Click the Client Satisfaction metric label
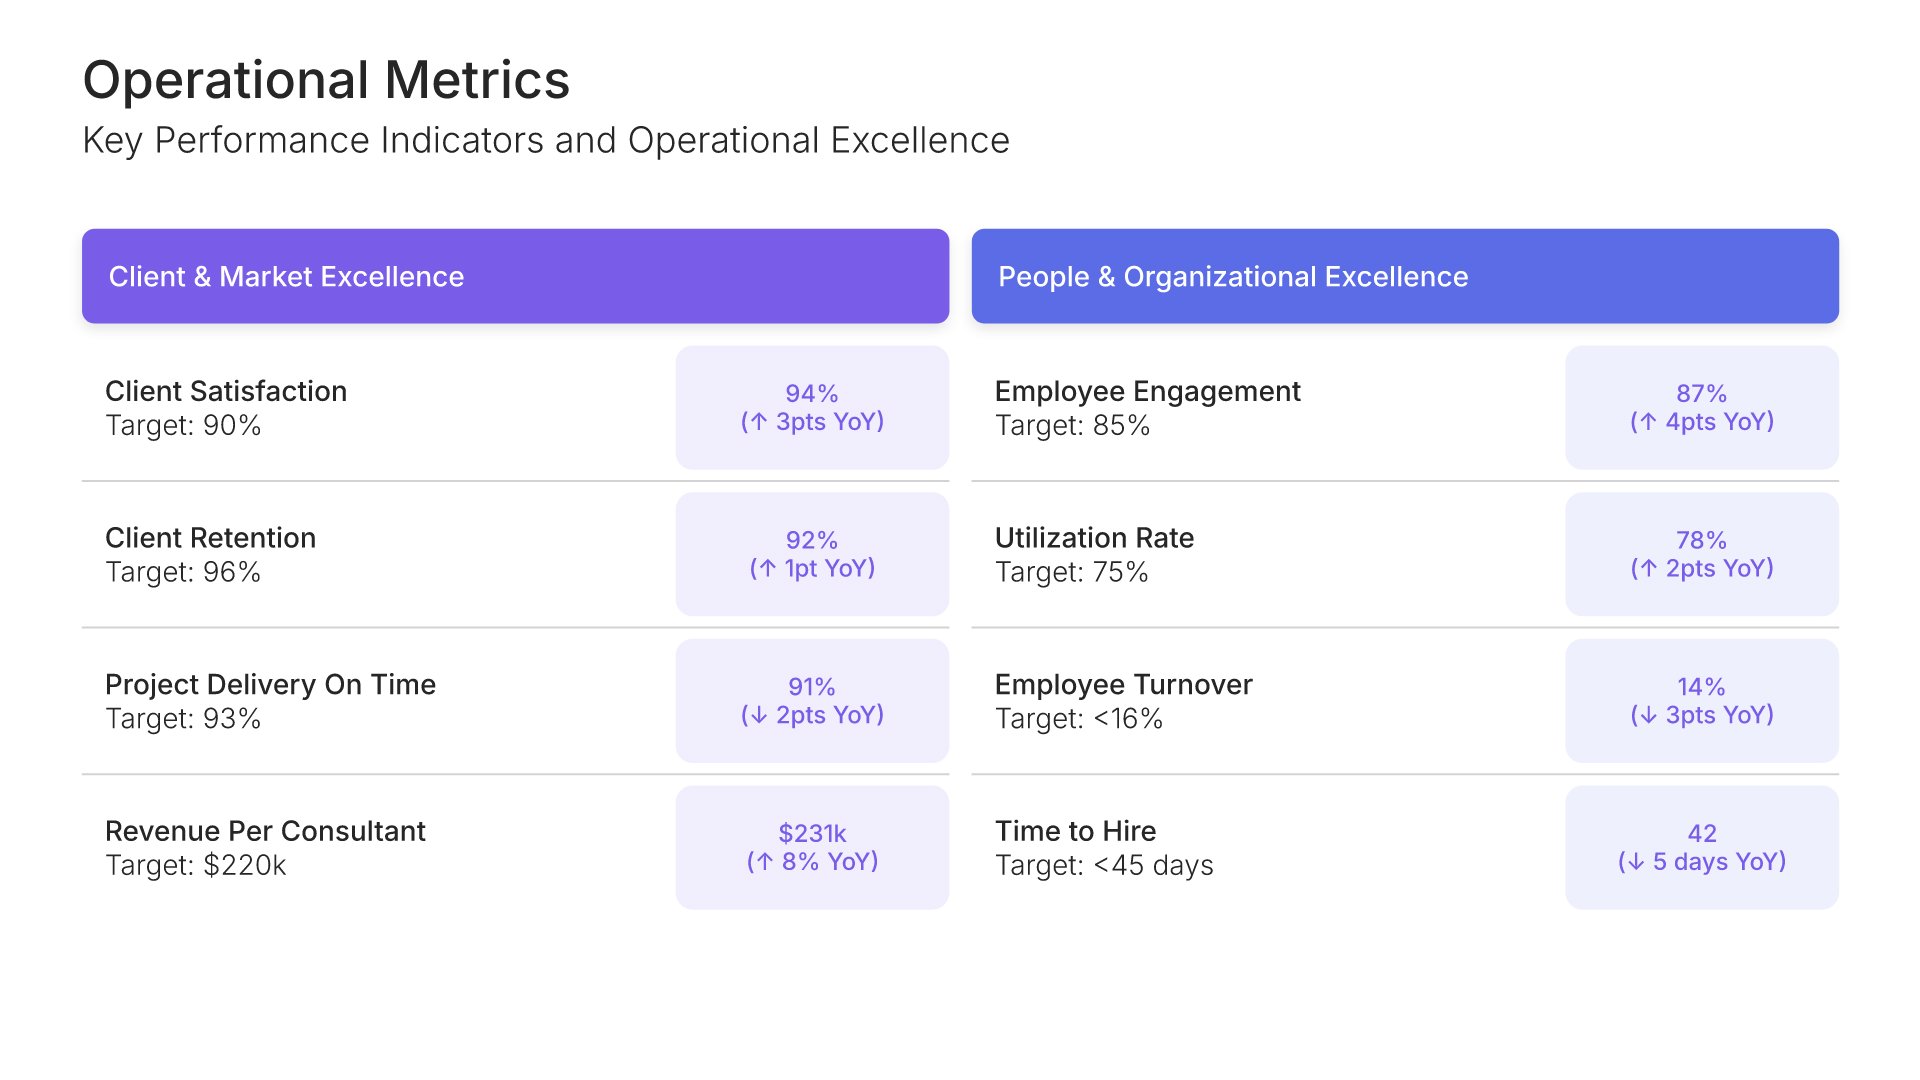The height and width of the screenshot is (1080, 1920). [226, 391]
